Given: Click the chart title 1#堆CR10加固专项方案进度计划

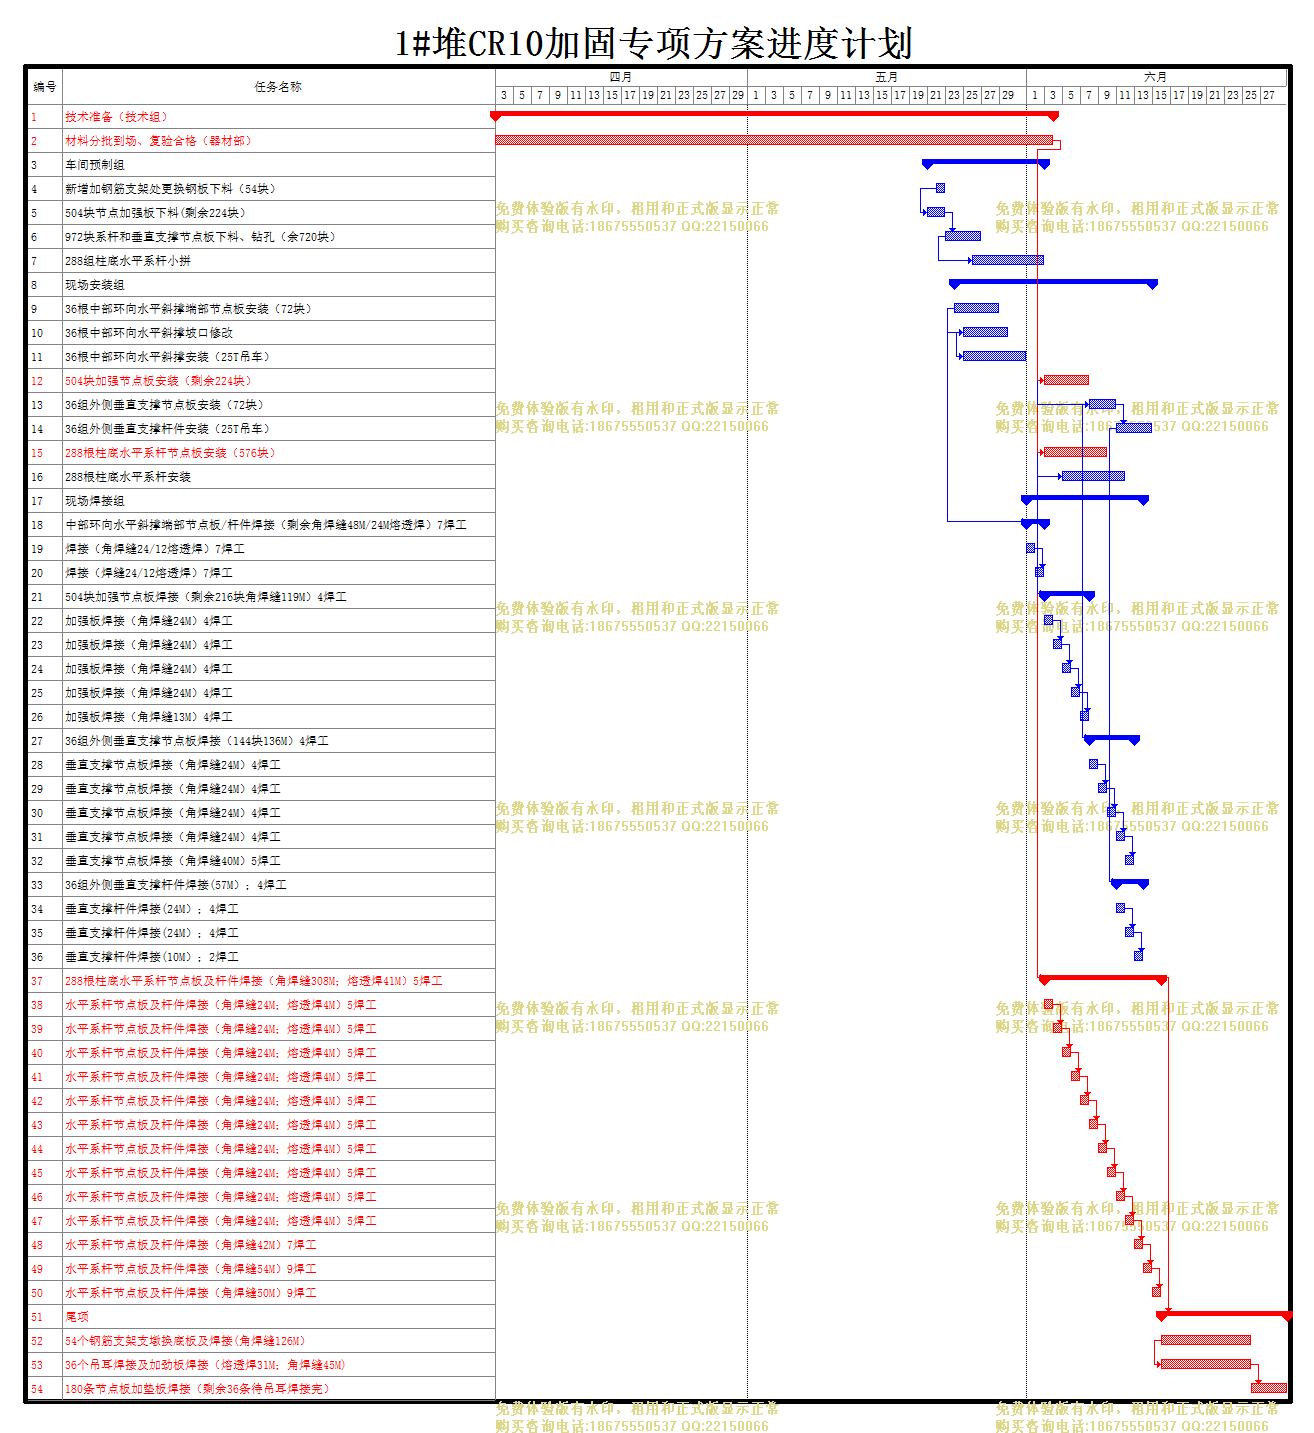Looking at the screenshot, I should 654,44.
